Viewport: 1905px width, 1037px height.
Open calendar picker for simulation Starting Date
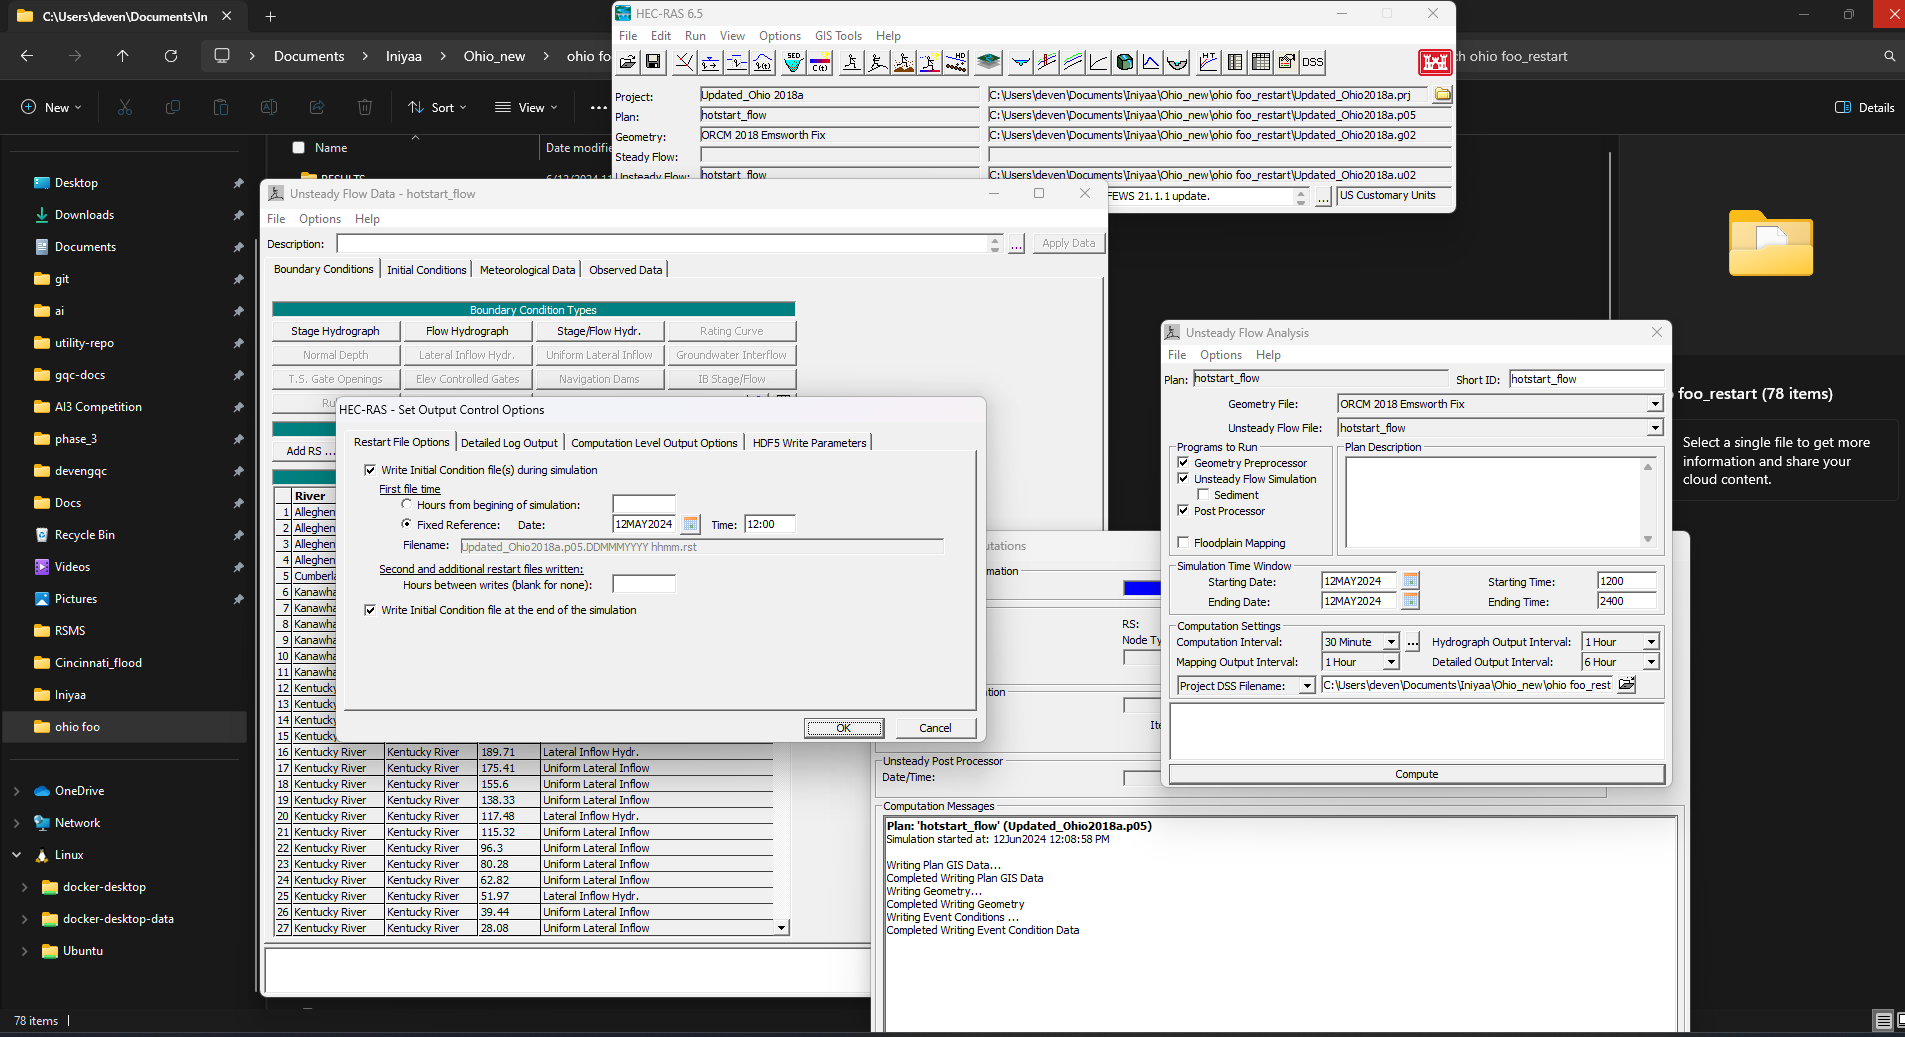[1410, 581]
